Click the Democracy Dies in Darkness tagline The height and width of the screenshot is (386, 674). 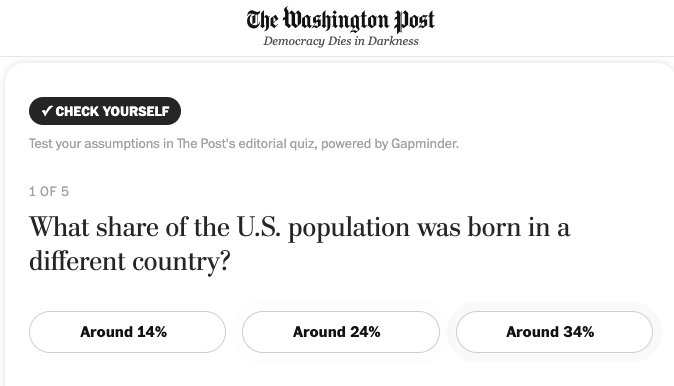point(341,41)
